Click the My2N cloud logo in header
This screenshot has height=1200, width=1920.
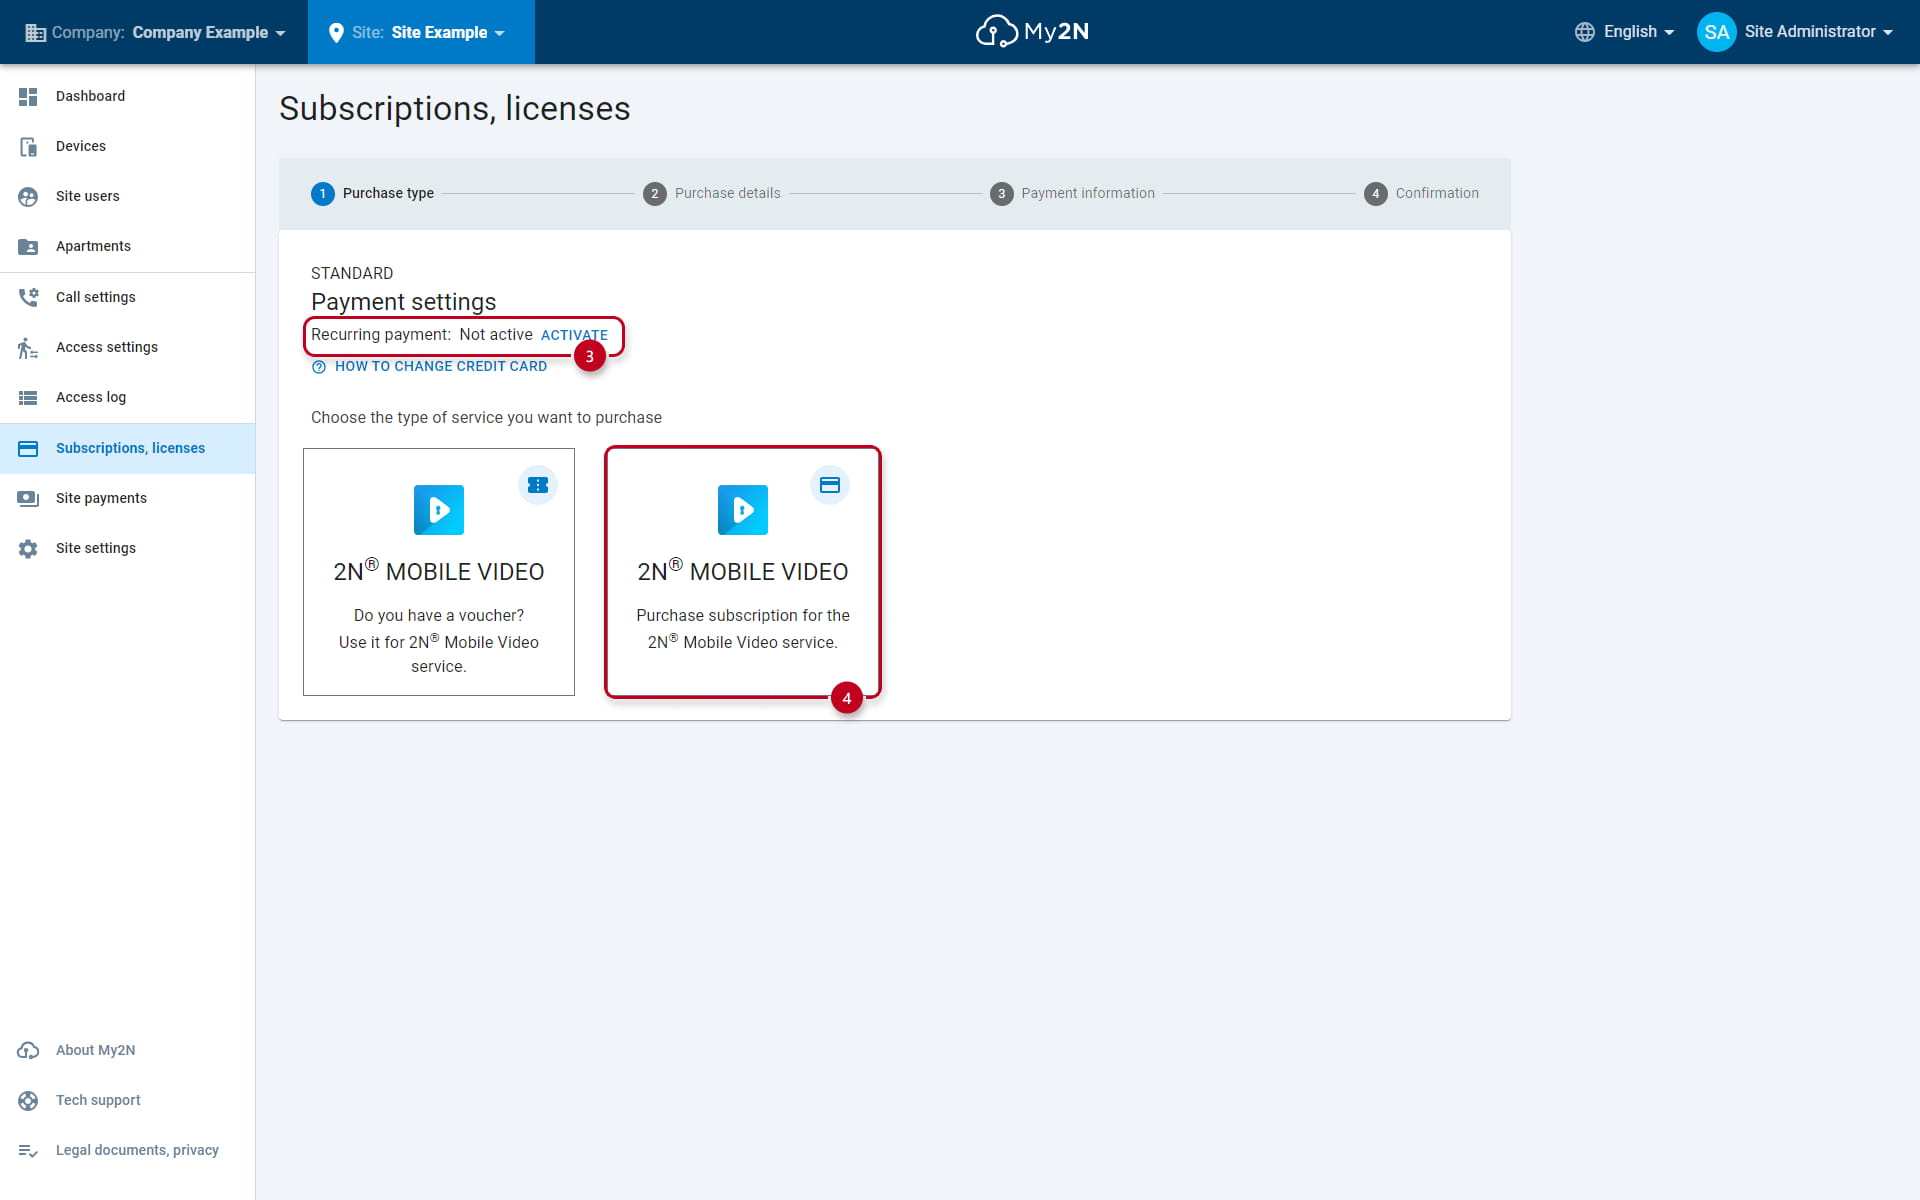coord(1032,31)
